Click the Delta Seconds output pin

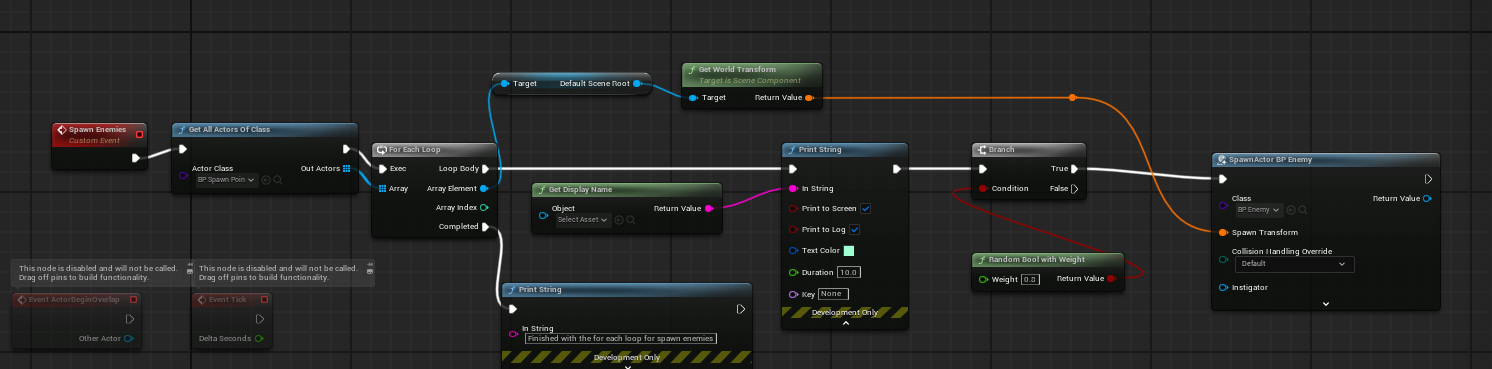point(259,338)
